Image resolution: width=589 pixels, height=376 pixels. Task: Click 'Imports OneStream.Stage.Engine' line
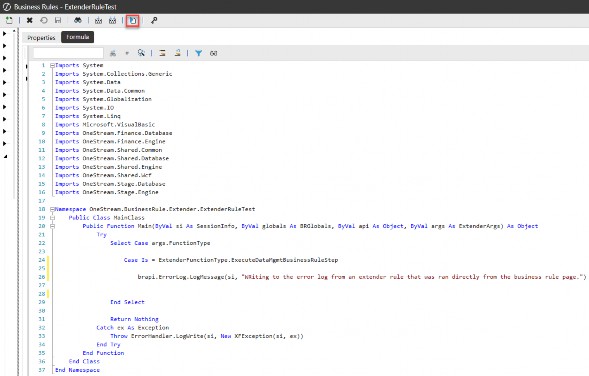coord(106,192)
